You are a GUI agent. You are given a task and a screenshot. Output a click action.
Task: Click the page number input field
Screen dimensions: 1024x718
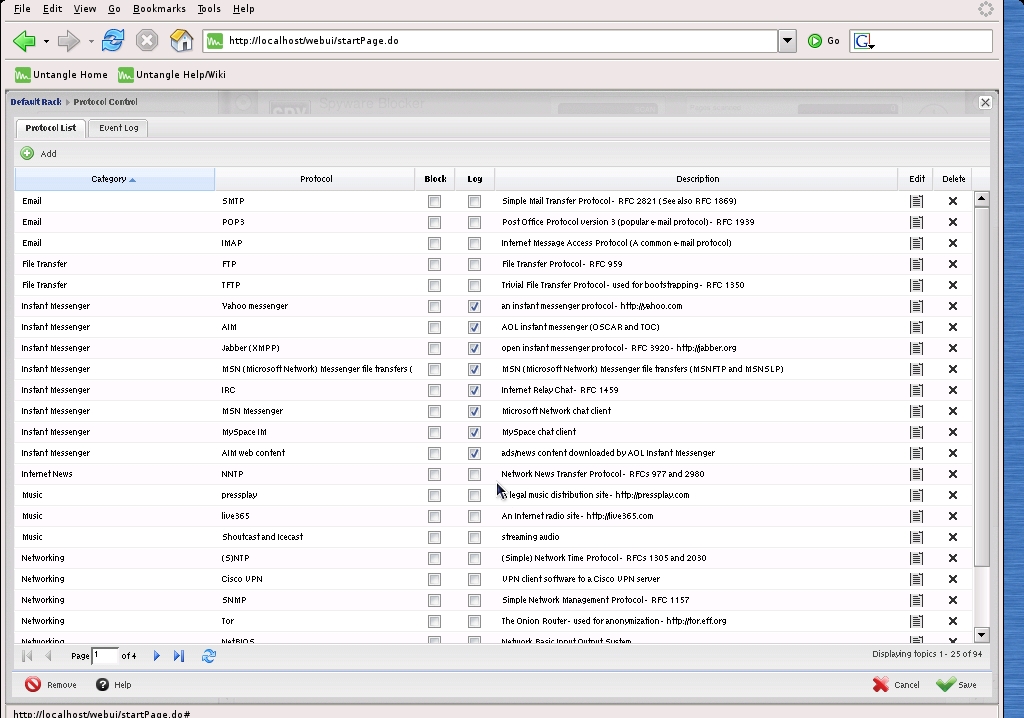point(104,655)
